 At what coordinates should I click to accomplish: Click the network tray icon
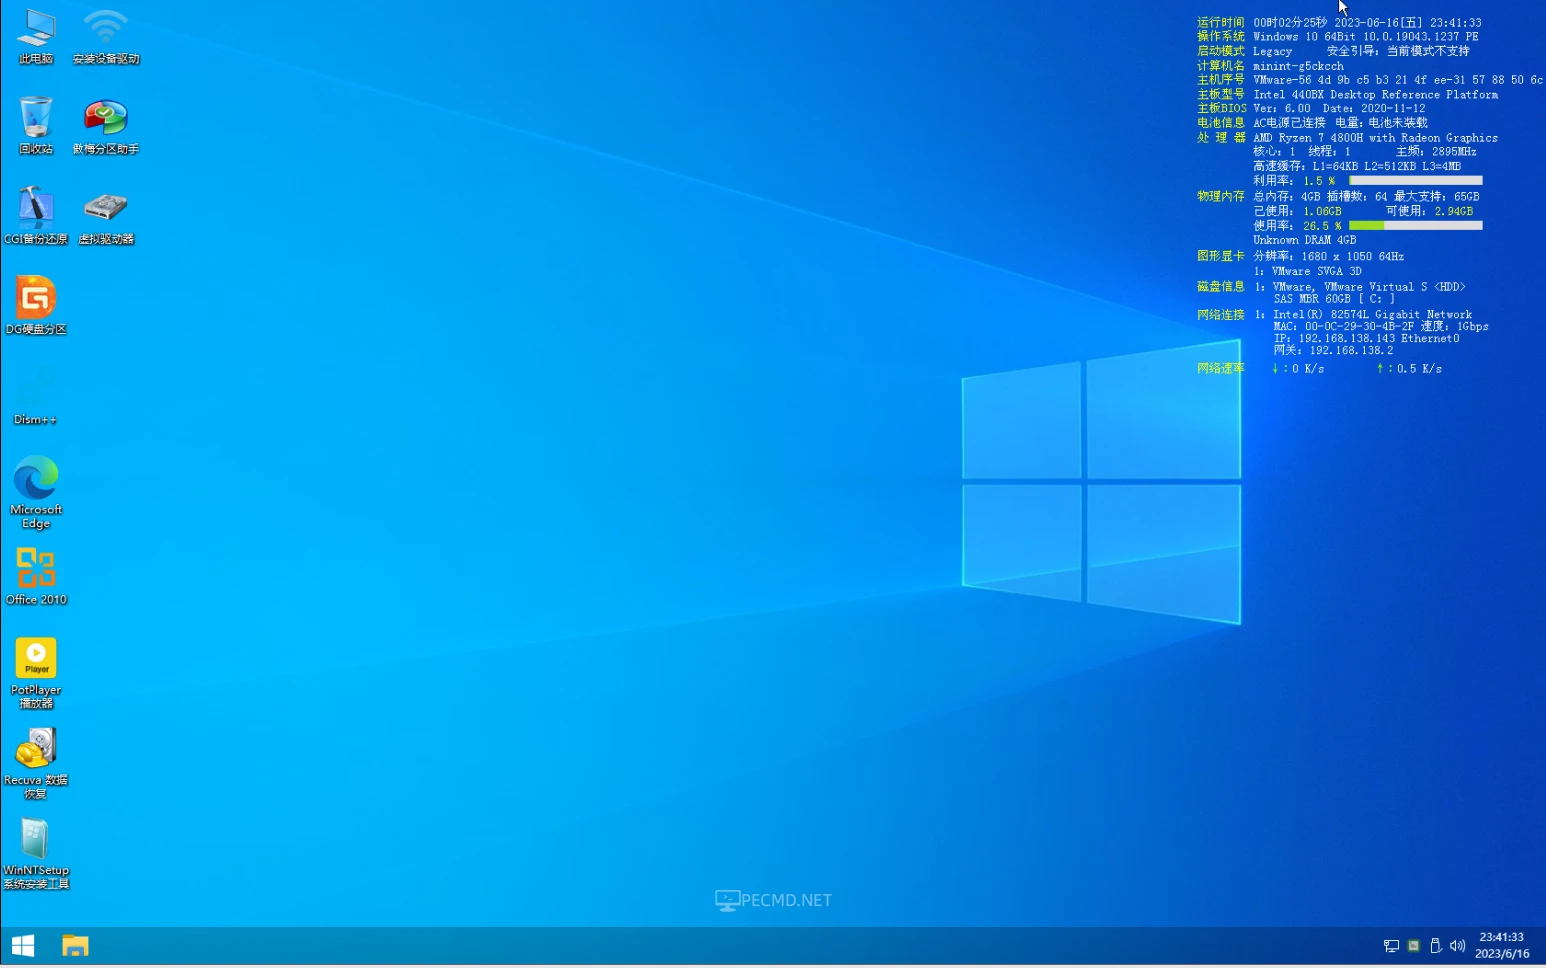click(x=1391, y=946)
